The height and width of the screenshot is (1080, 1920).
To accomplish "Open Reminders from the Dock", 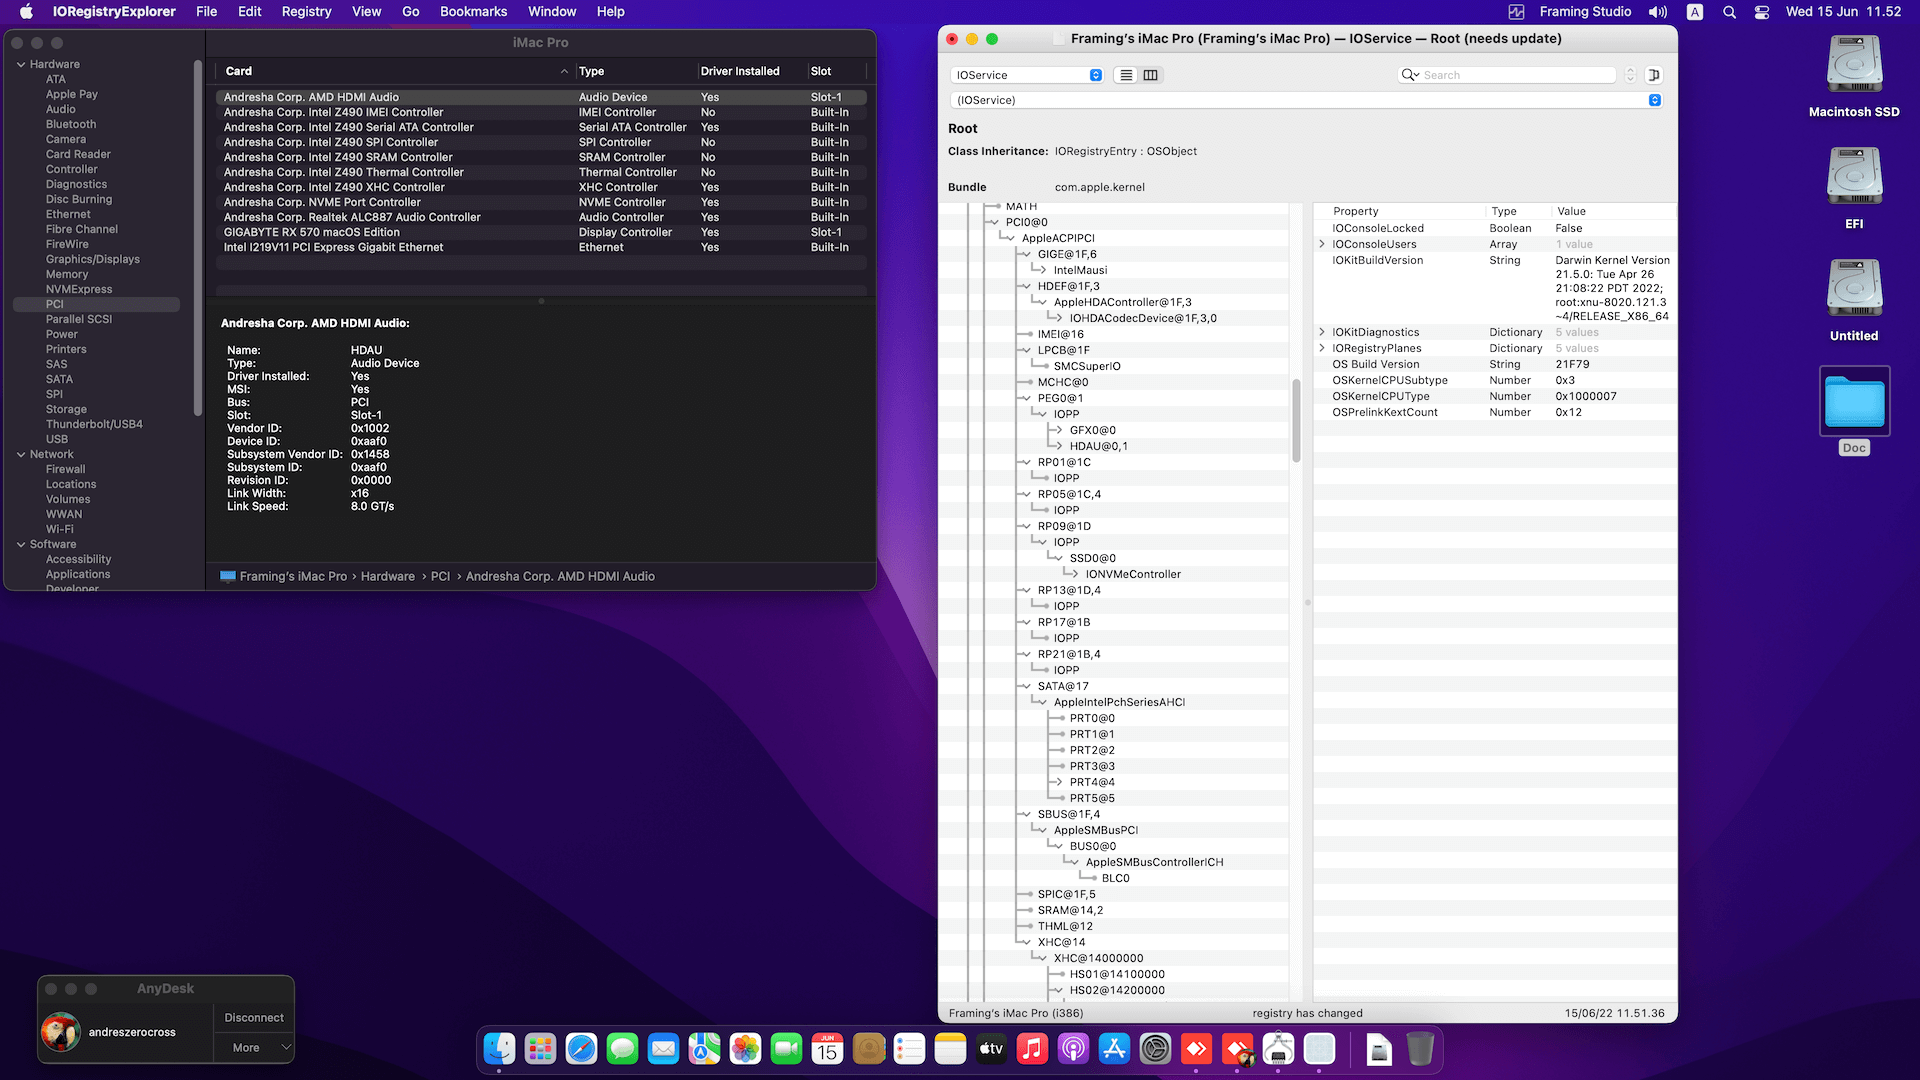I will tap(909, 1049).
